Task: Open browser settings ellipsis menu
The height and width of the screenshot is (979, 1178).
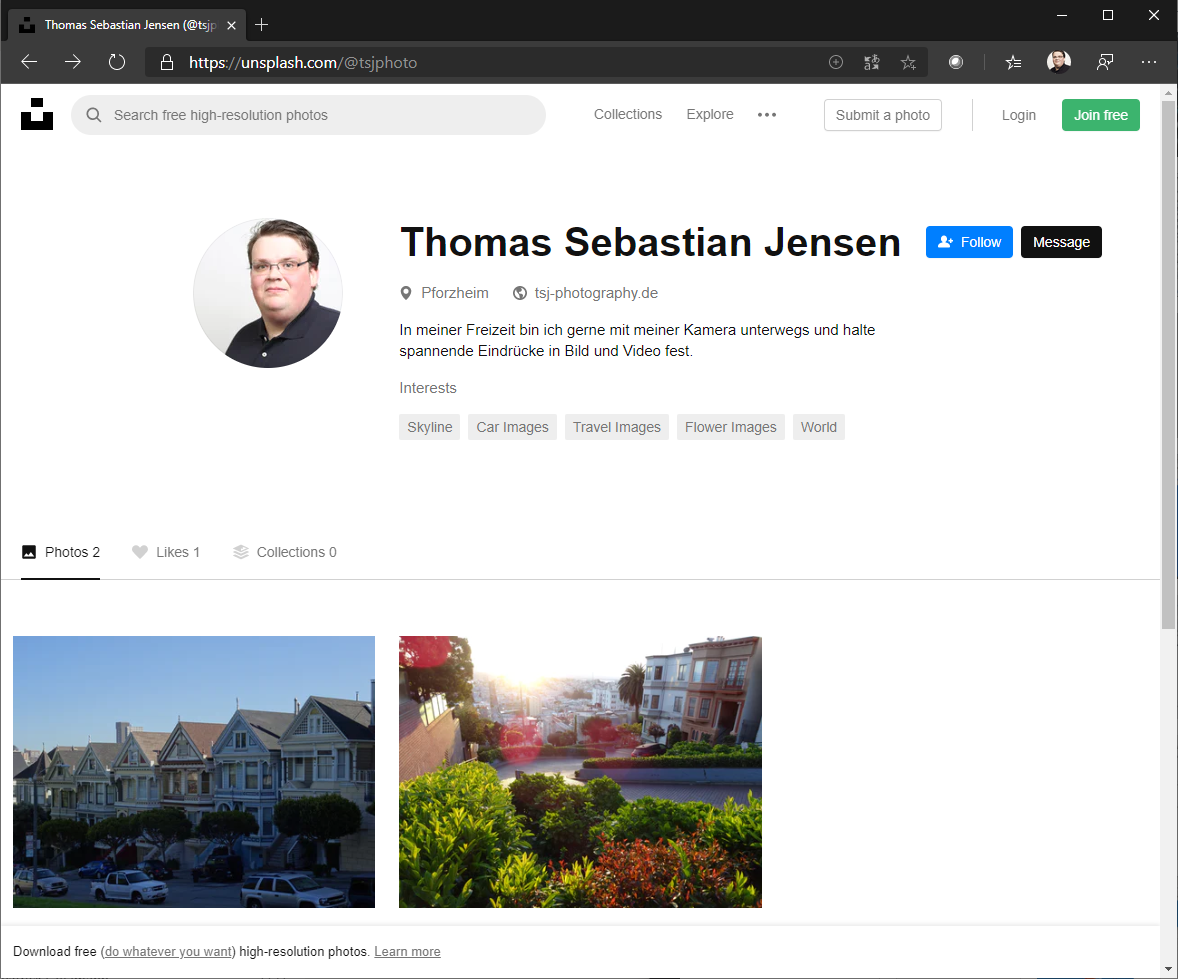Action: (1148, 62)
